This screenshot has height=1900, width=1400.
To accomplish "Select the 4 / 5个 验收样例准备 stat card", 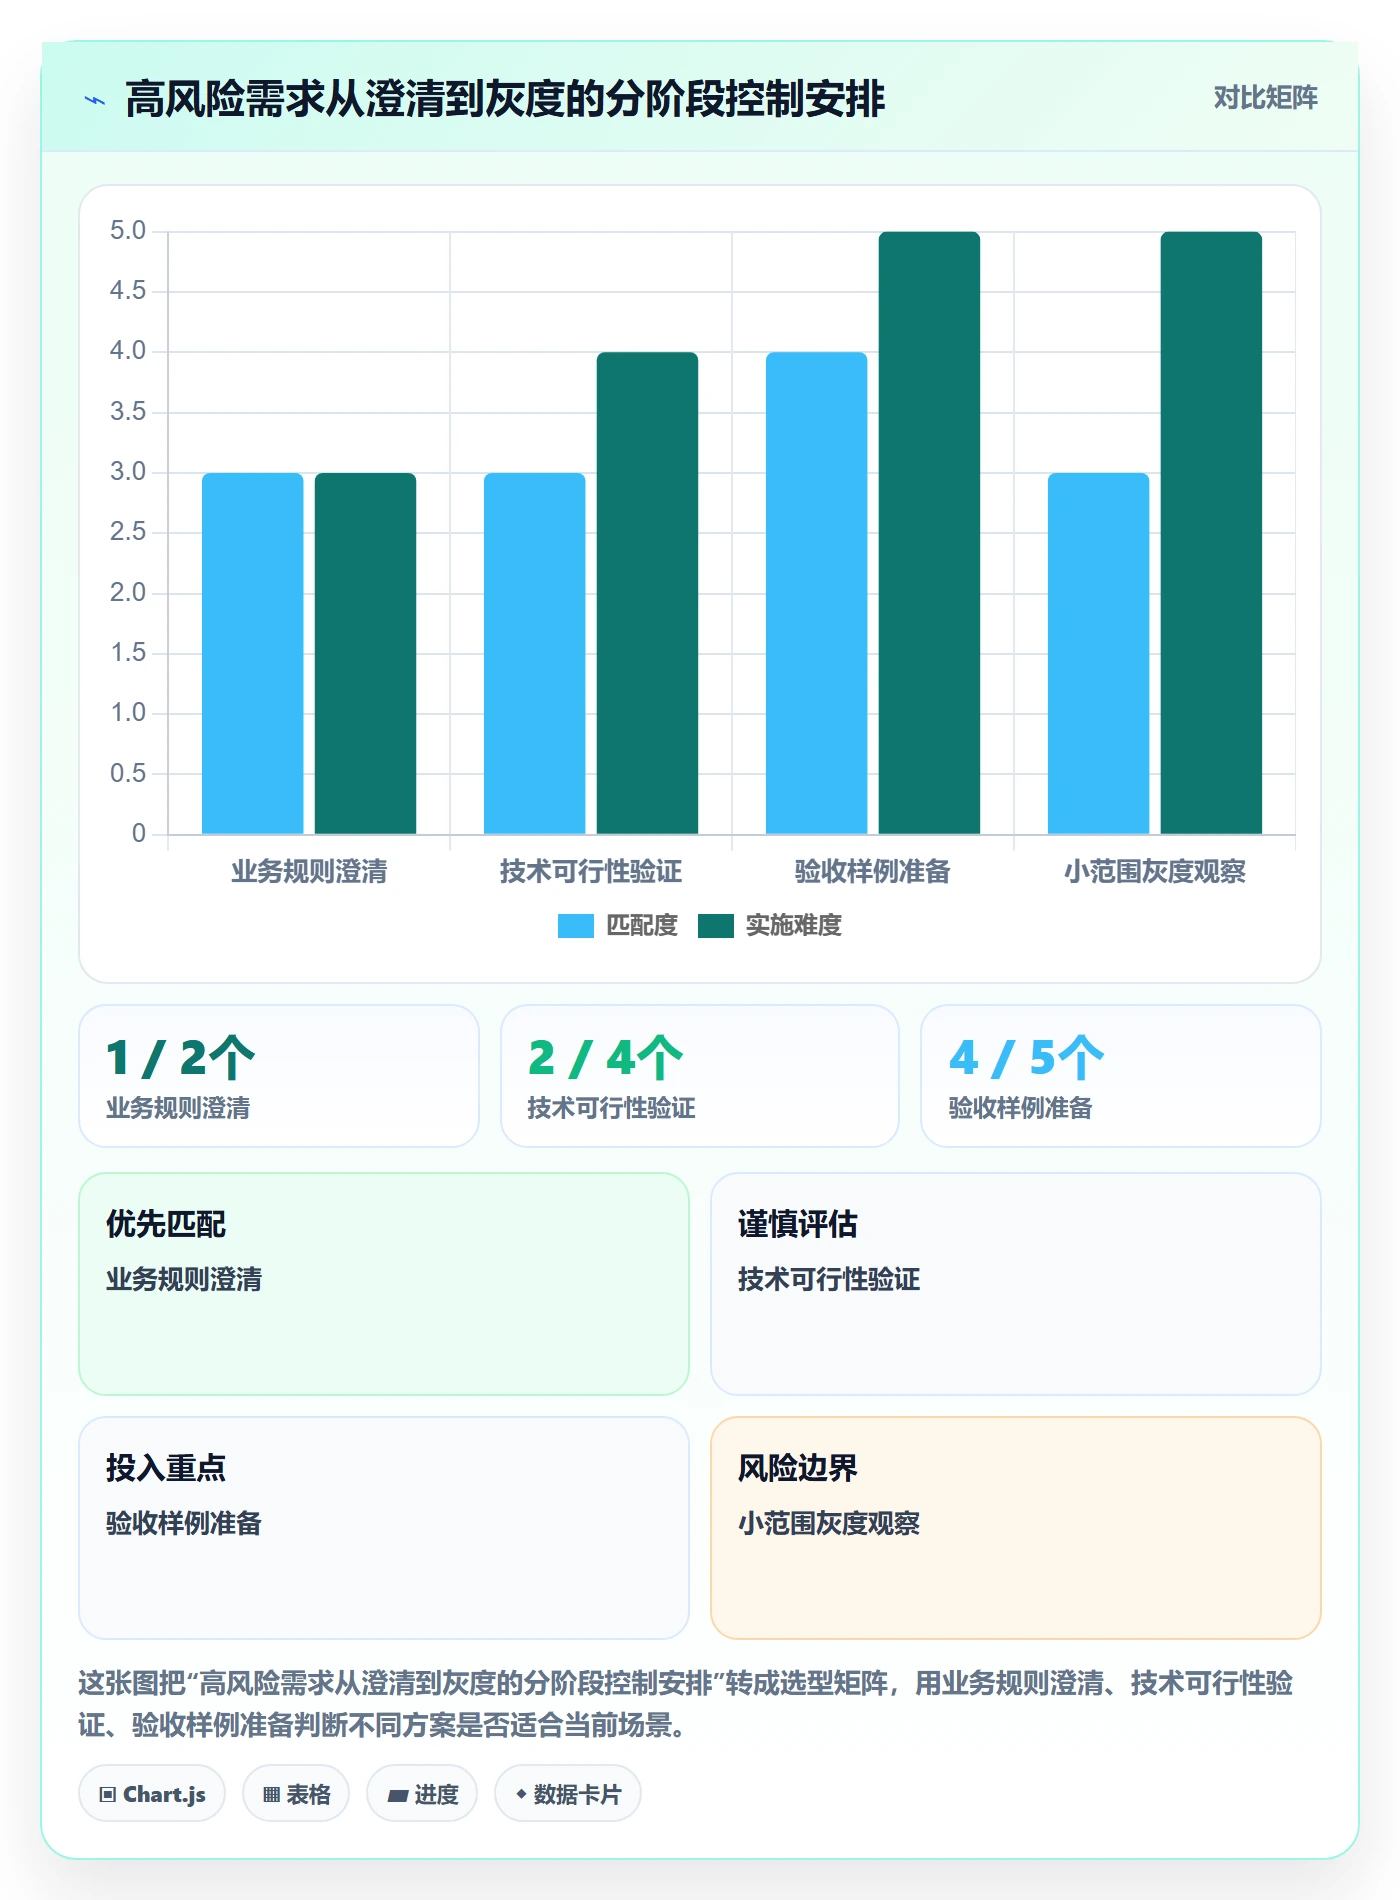I will pyautogui.click(x=1121, y=1076).
